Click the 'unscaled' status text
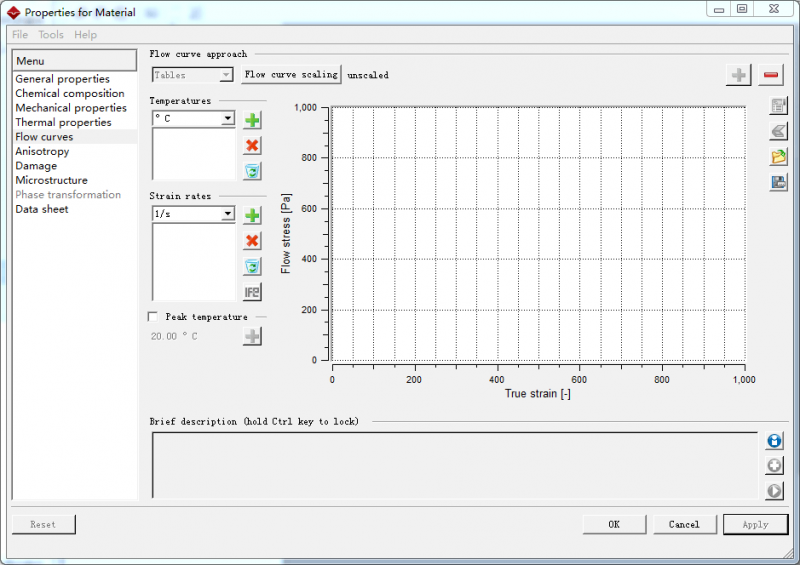 coord(368,75)
